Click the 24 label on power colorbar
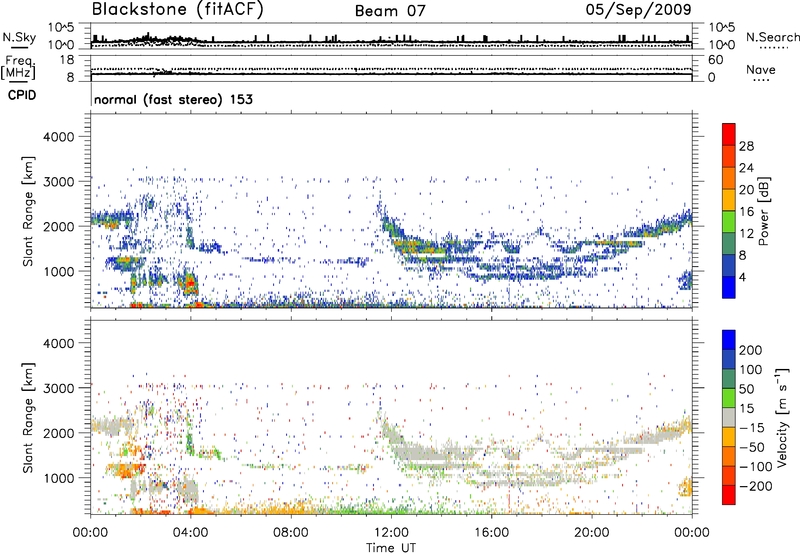Viewport: 800px width, 554px height. coord(746,168)
